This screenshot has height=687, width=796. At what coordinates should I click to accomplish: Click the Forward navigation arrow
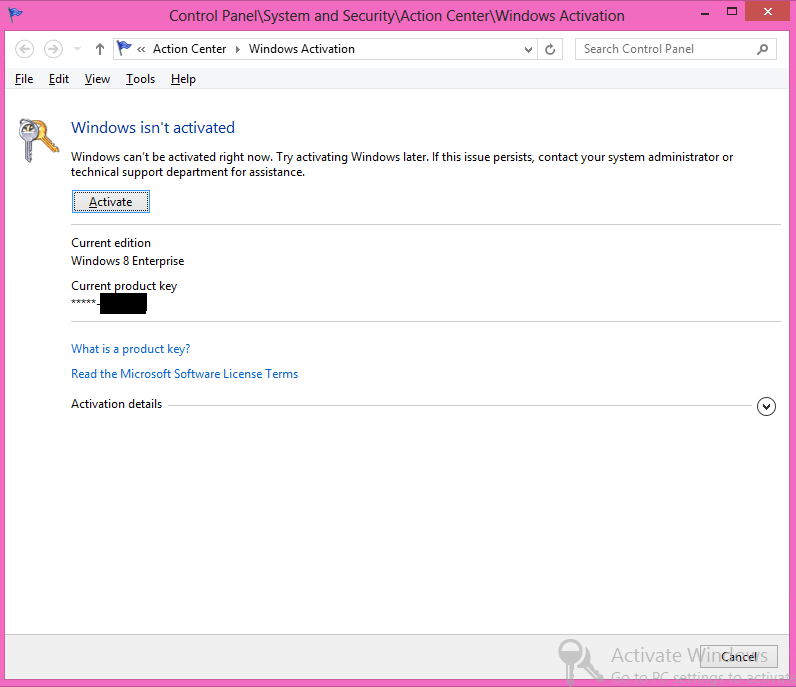[x=53, y=49]
